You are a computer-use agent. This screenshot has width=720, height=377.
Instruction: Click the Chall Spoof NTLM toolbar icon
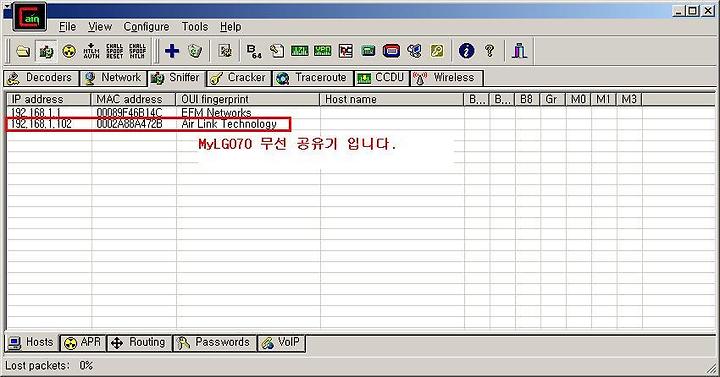pos(137,51)
